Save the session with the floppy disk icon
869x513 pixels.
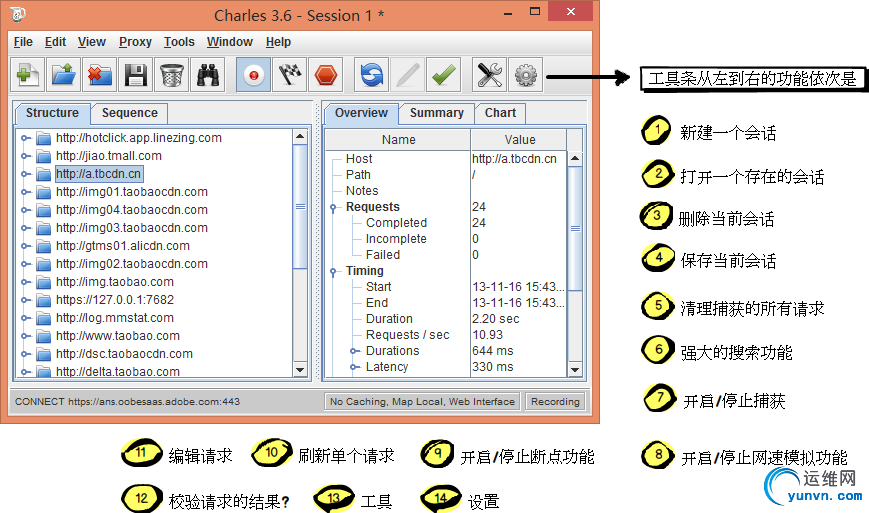click(x=136, y=74)
